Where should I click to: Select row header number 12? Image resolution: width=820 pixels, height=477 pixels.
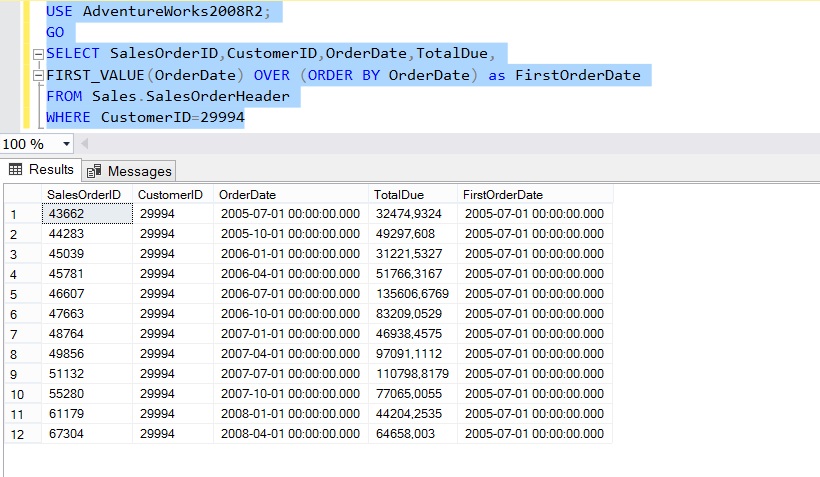pyautogui.click(x=23, y=434)
